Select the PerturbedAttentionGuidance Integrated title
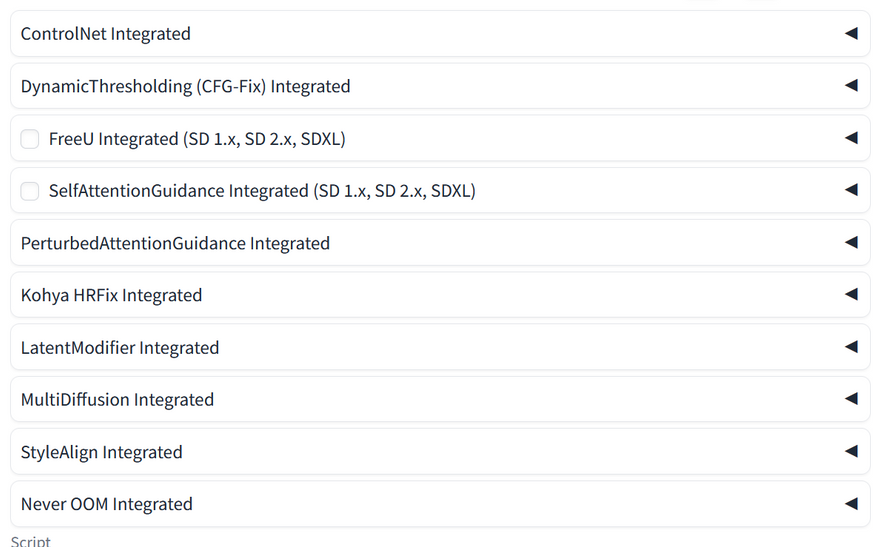Image resolution: width=877 pixels, height=547 pixels. coord(175,243)
